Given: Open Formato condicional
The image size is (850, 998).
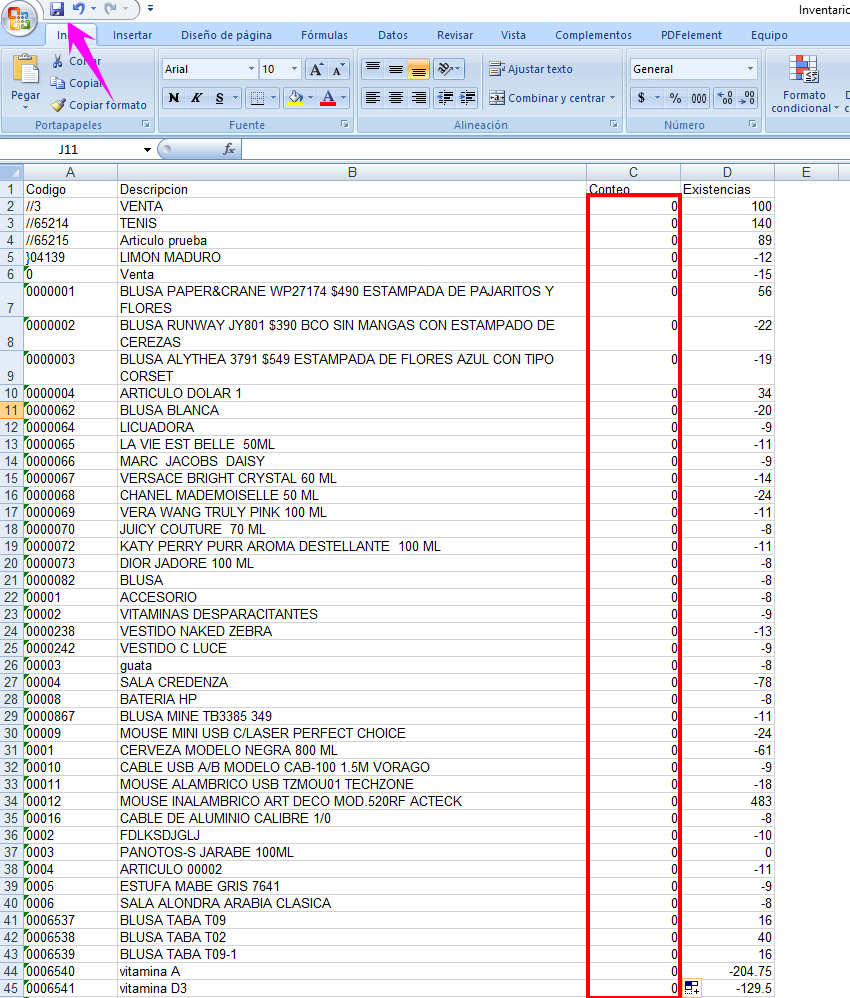Looking at the screenshot, I should 804,84.
